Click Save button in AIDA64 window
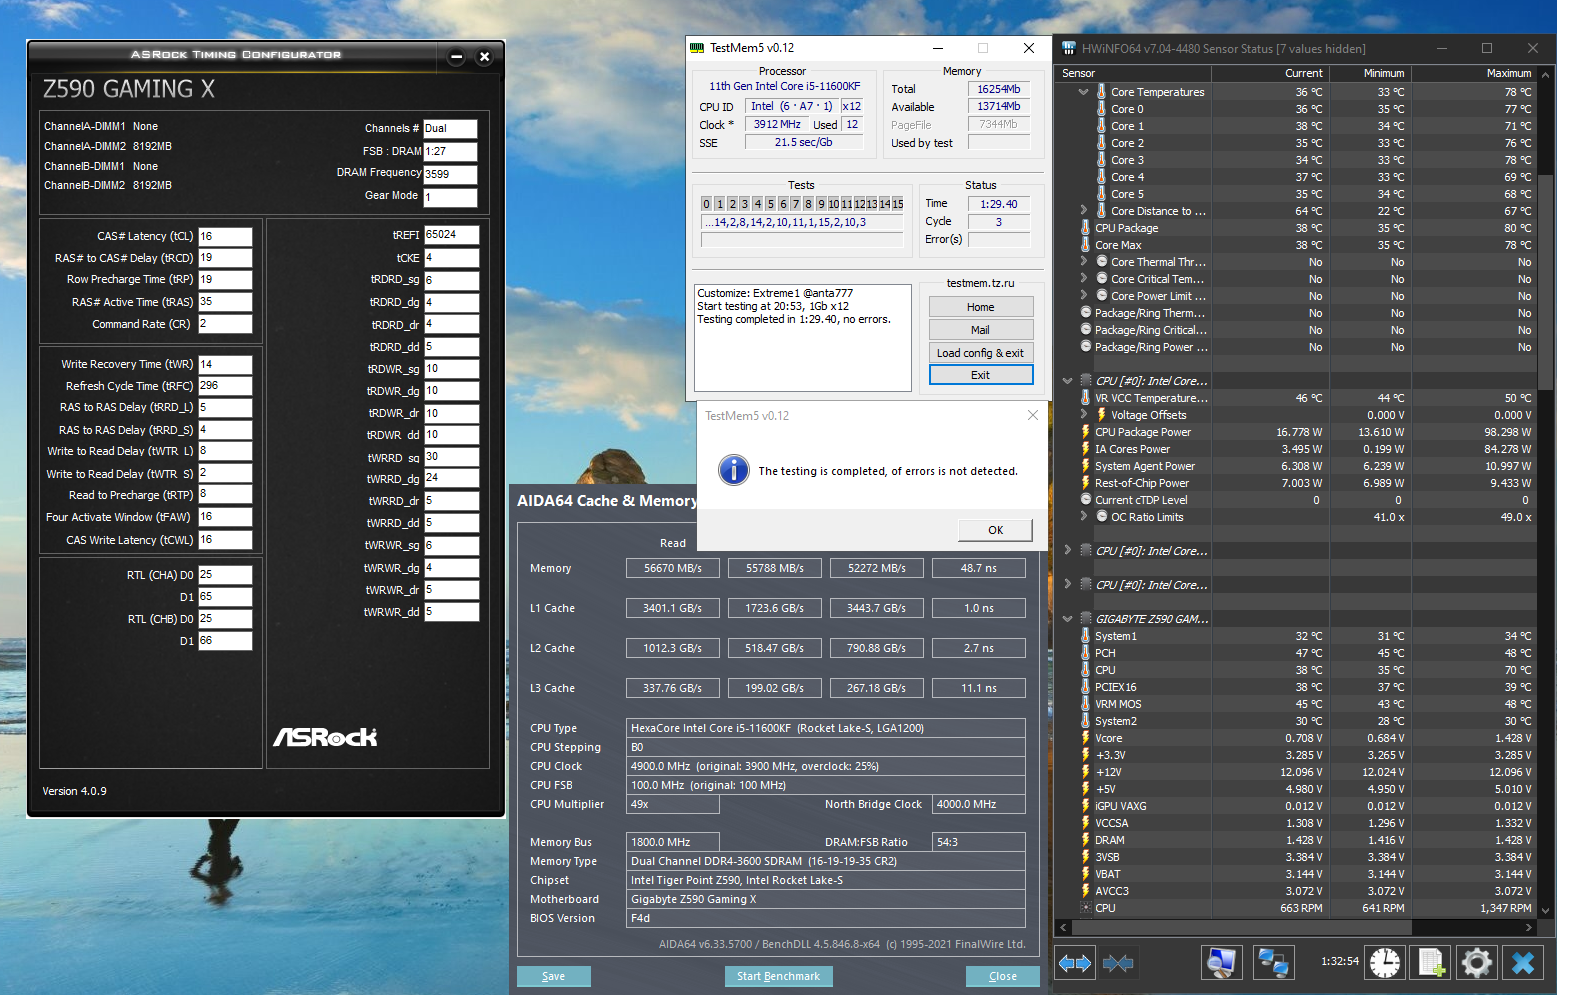 click(x=553, y=976)
